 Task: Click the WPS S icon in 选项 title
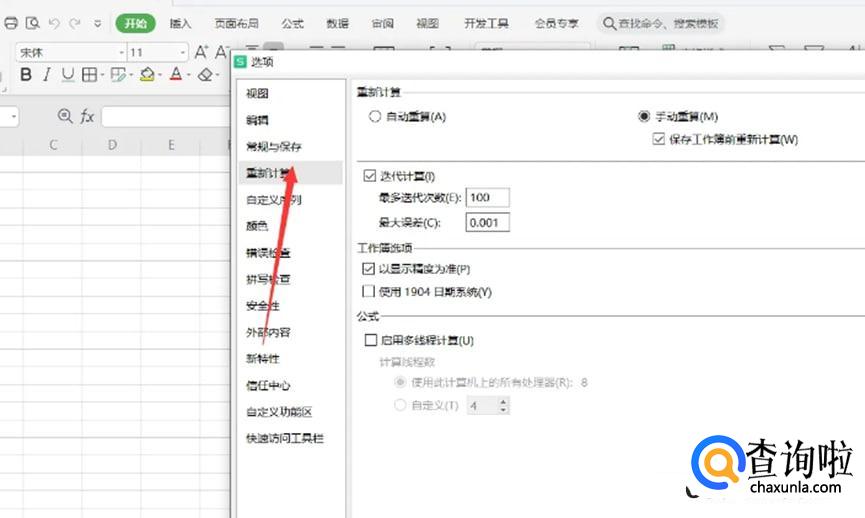241,62
